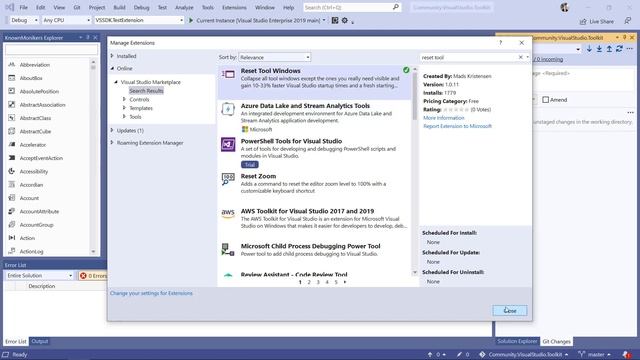
Task: Open the Project menu
Action: [x=97, y=7]
